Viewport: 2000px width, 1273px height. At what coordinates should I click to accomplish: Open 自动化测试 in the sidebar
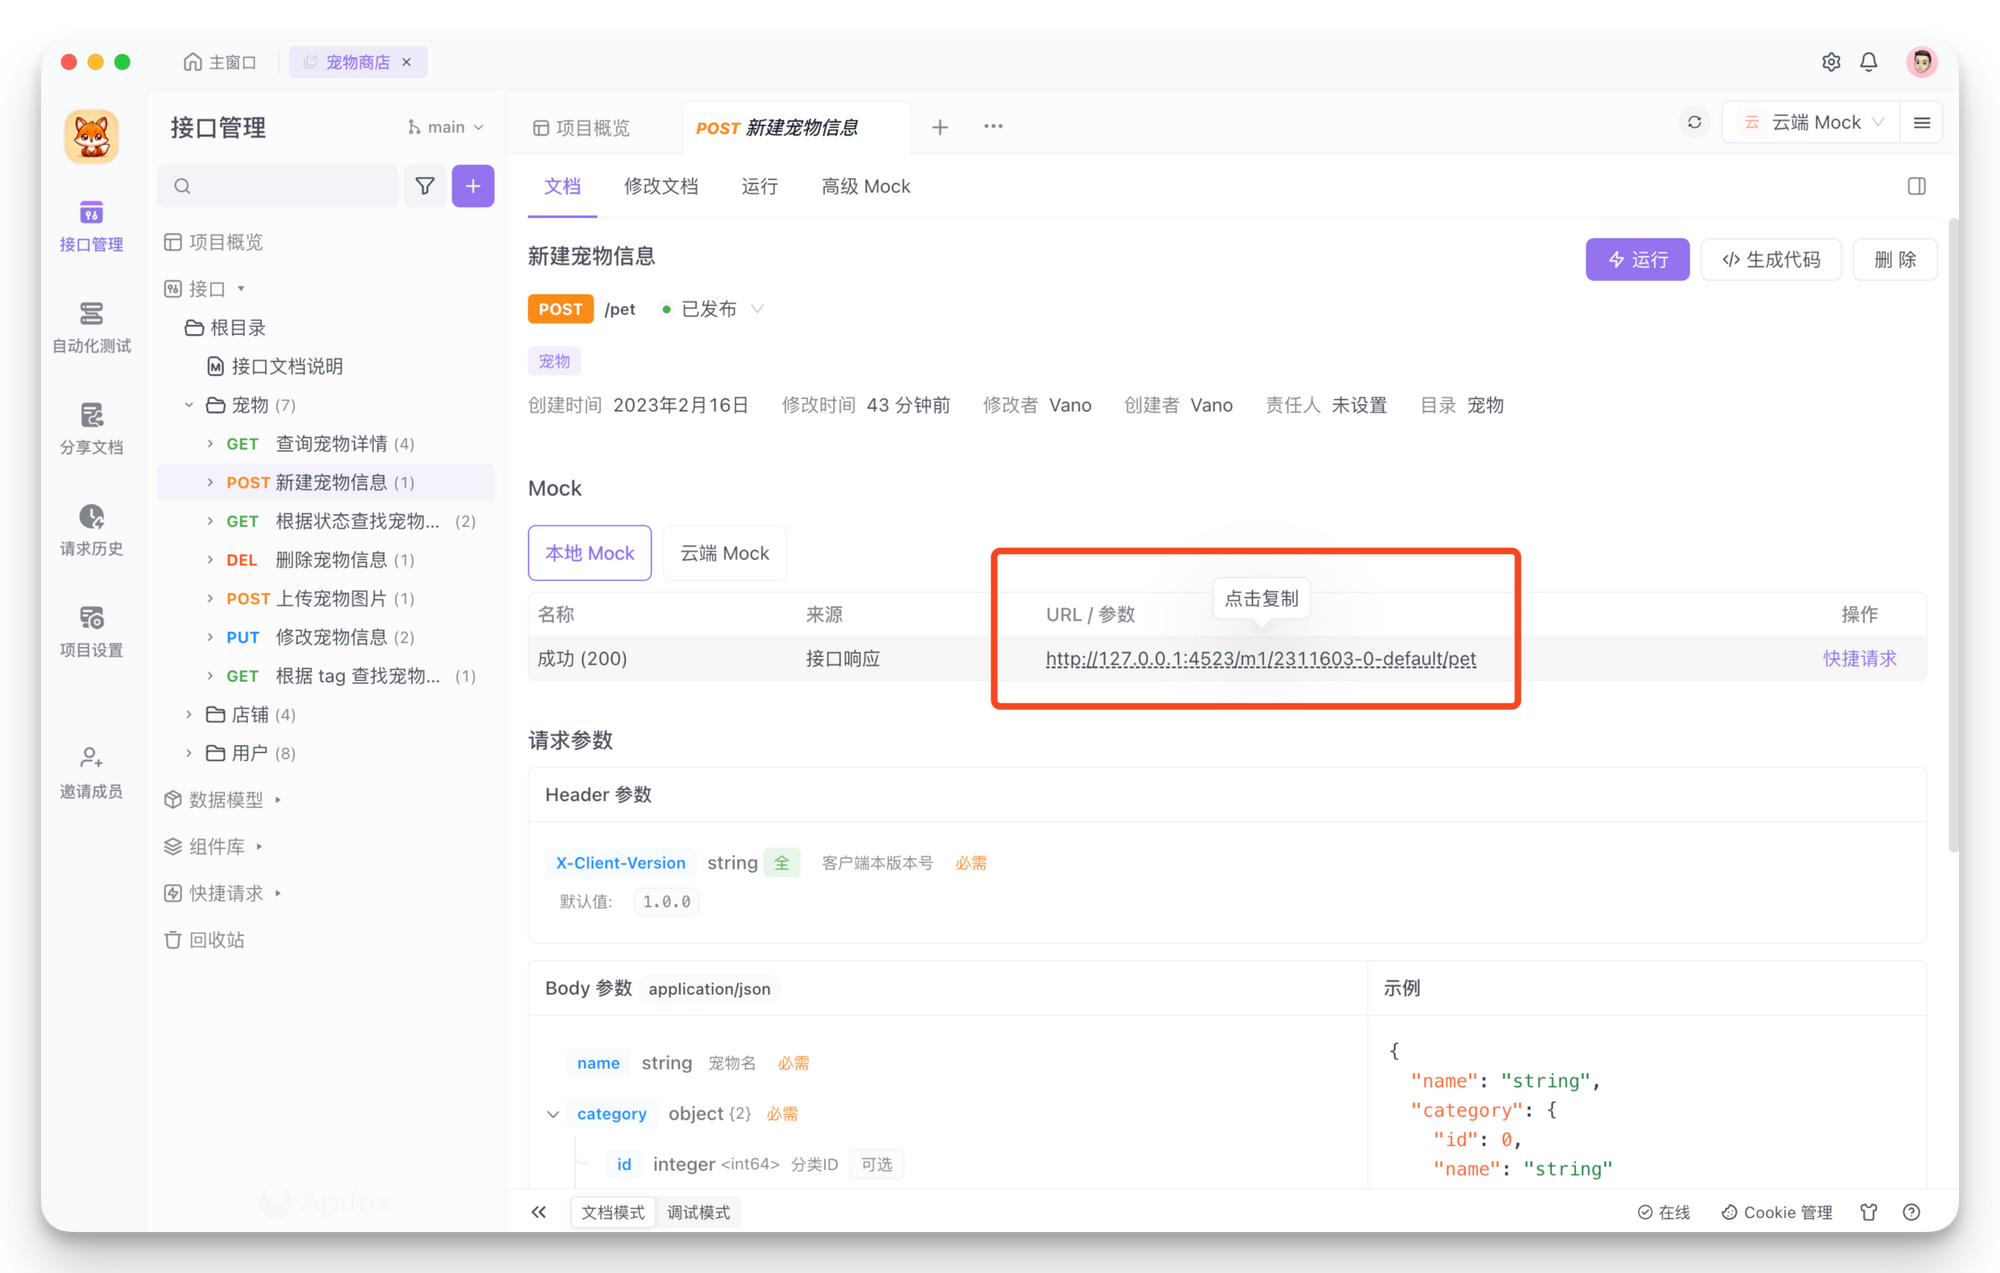point(91,327)
